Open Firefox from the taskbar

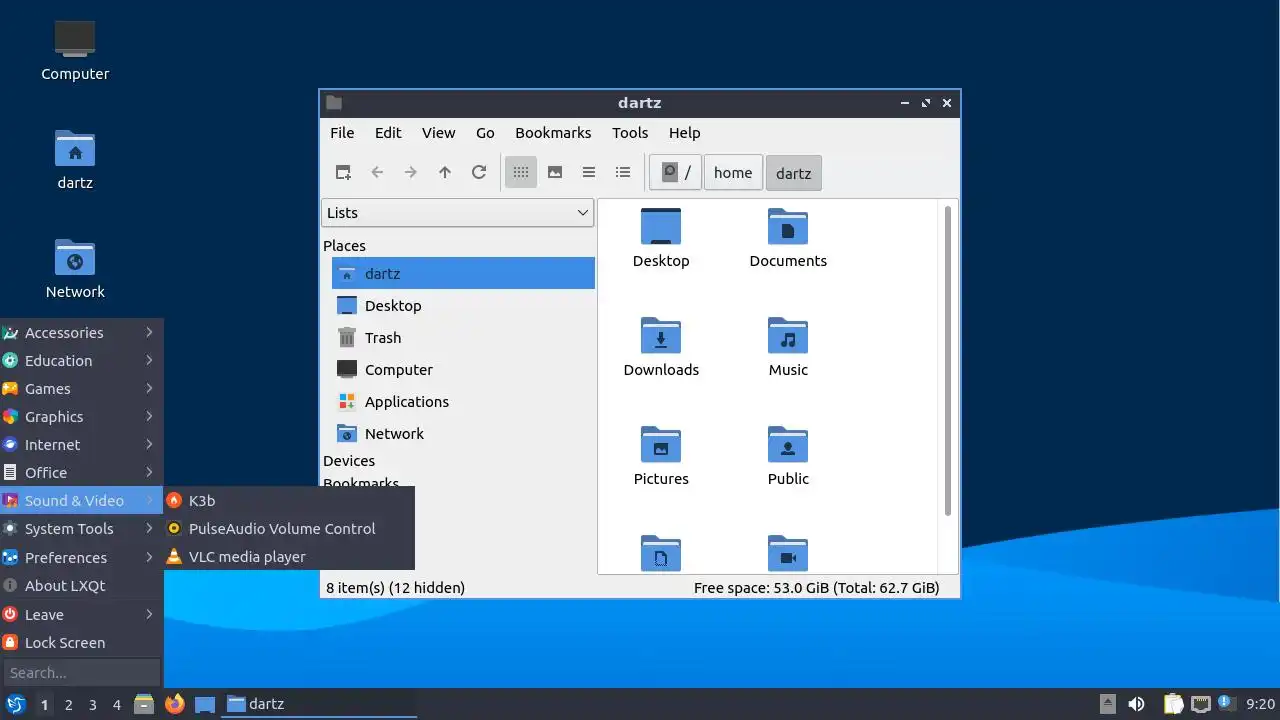tap(175, 704)
